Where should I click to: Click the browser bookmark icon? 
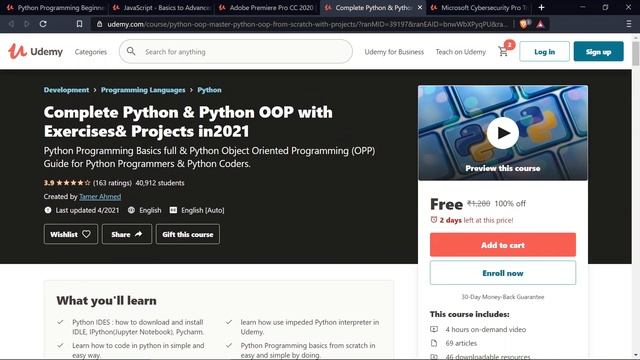pos(80,24)
